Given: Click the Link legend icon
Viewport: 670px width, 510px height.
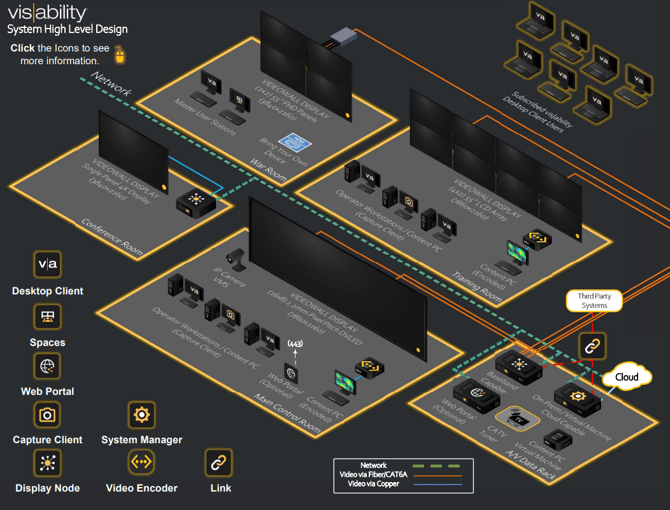Looking at the screenshot, I should (219, 462).
